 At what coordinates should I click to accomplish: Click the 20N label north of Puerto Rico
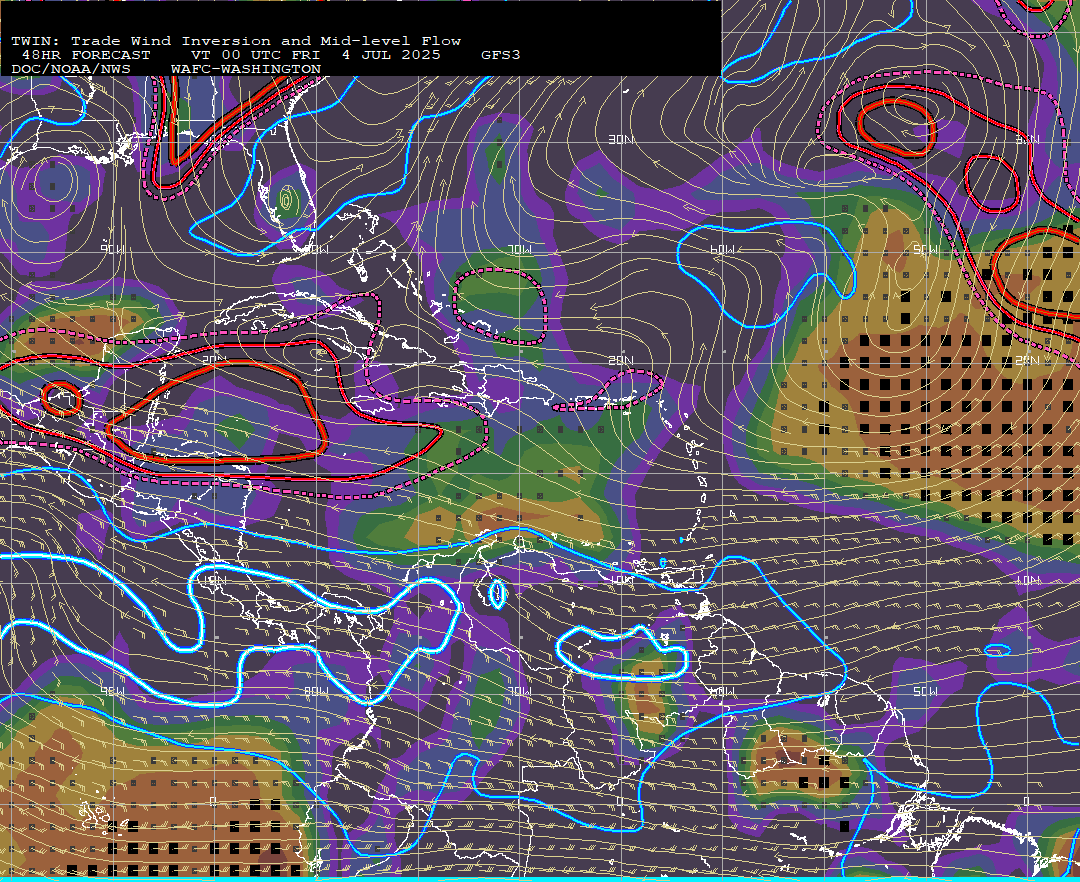pos(621,360)
